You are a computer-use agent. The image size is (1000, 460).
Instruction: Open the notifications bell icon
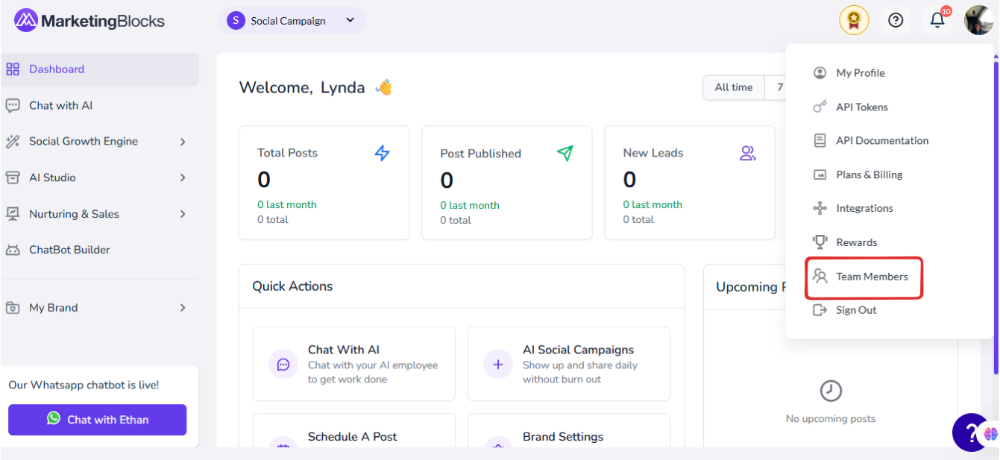(937, 20)
